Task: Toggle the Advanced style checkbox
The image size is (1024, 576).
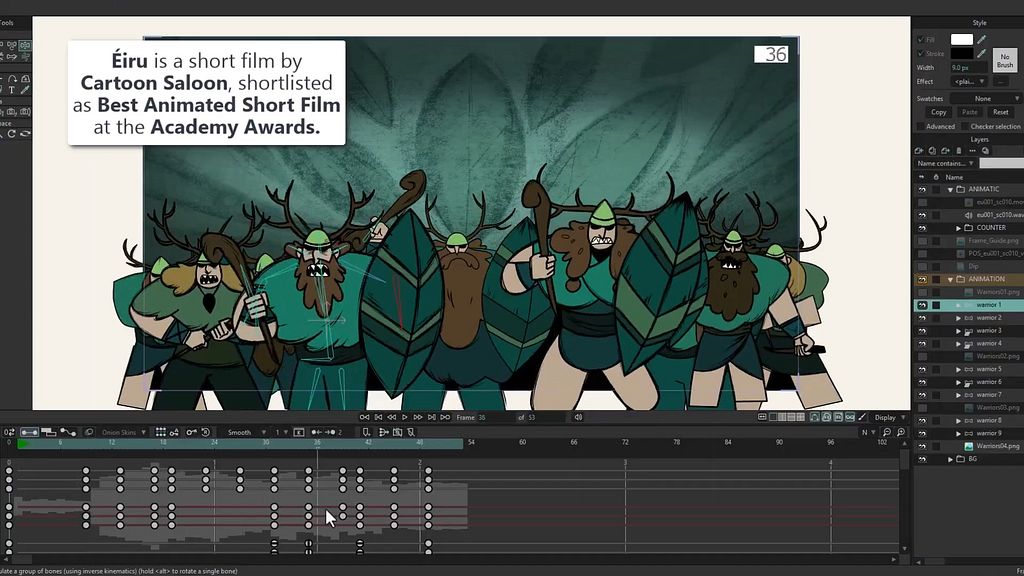Action: (920, 127)
